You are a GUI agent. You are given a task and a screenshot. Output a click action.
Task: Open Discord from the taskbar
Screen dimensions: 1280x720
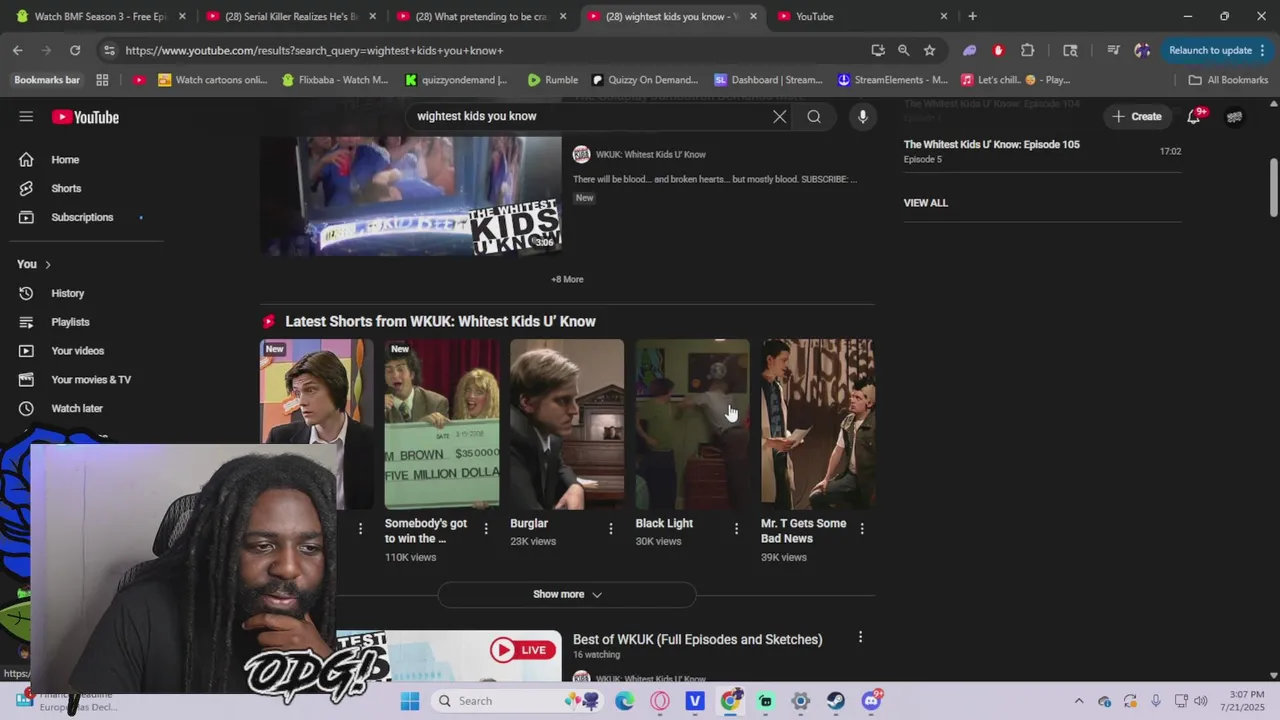[872, 701]
